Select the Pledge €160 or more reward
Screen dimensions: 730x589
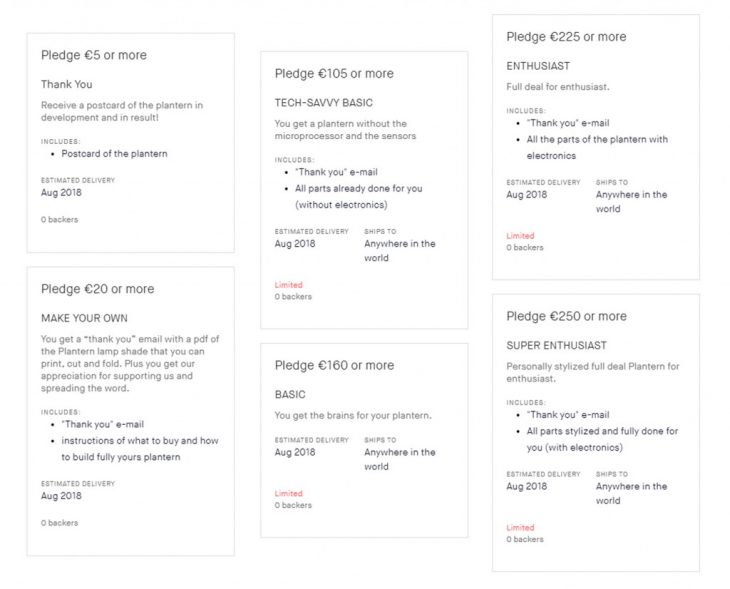tap(334, 365)
